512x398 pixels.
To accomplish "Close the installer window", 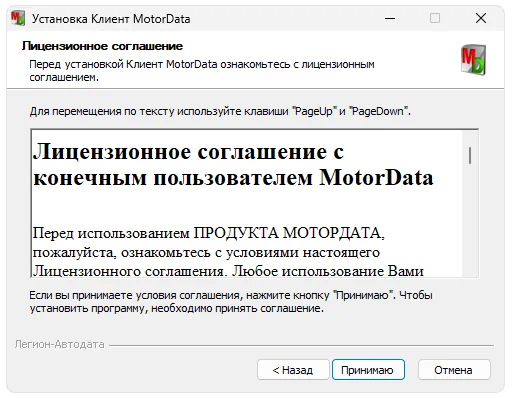I will point(481,18).
